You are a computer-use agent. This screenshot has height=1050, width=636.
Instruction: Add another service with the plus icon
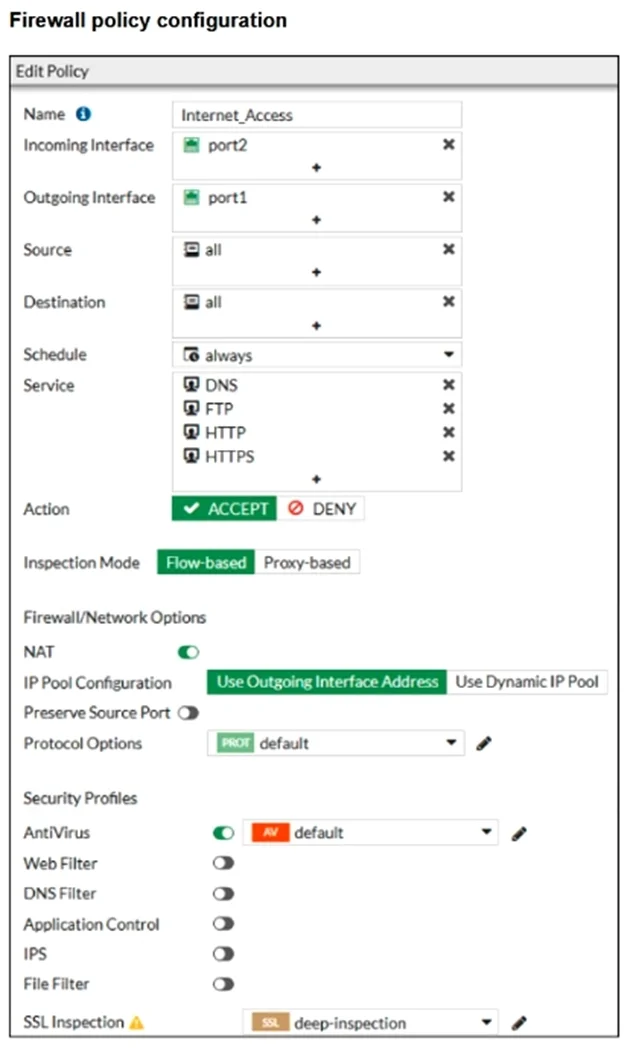(316, 479)
